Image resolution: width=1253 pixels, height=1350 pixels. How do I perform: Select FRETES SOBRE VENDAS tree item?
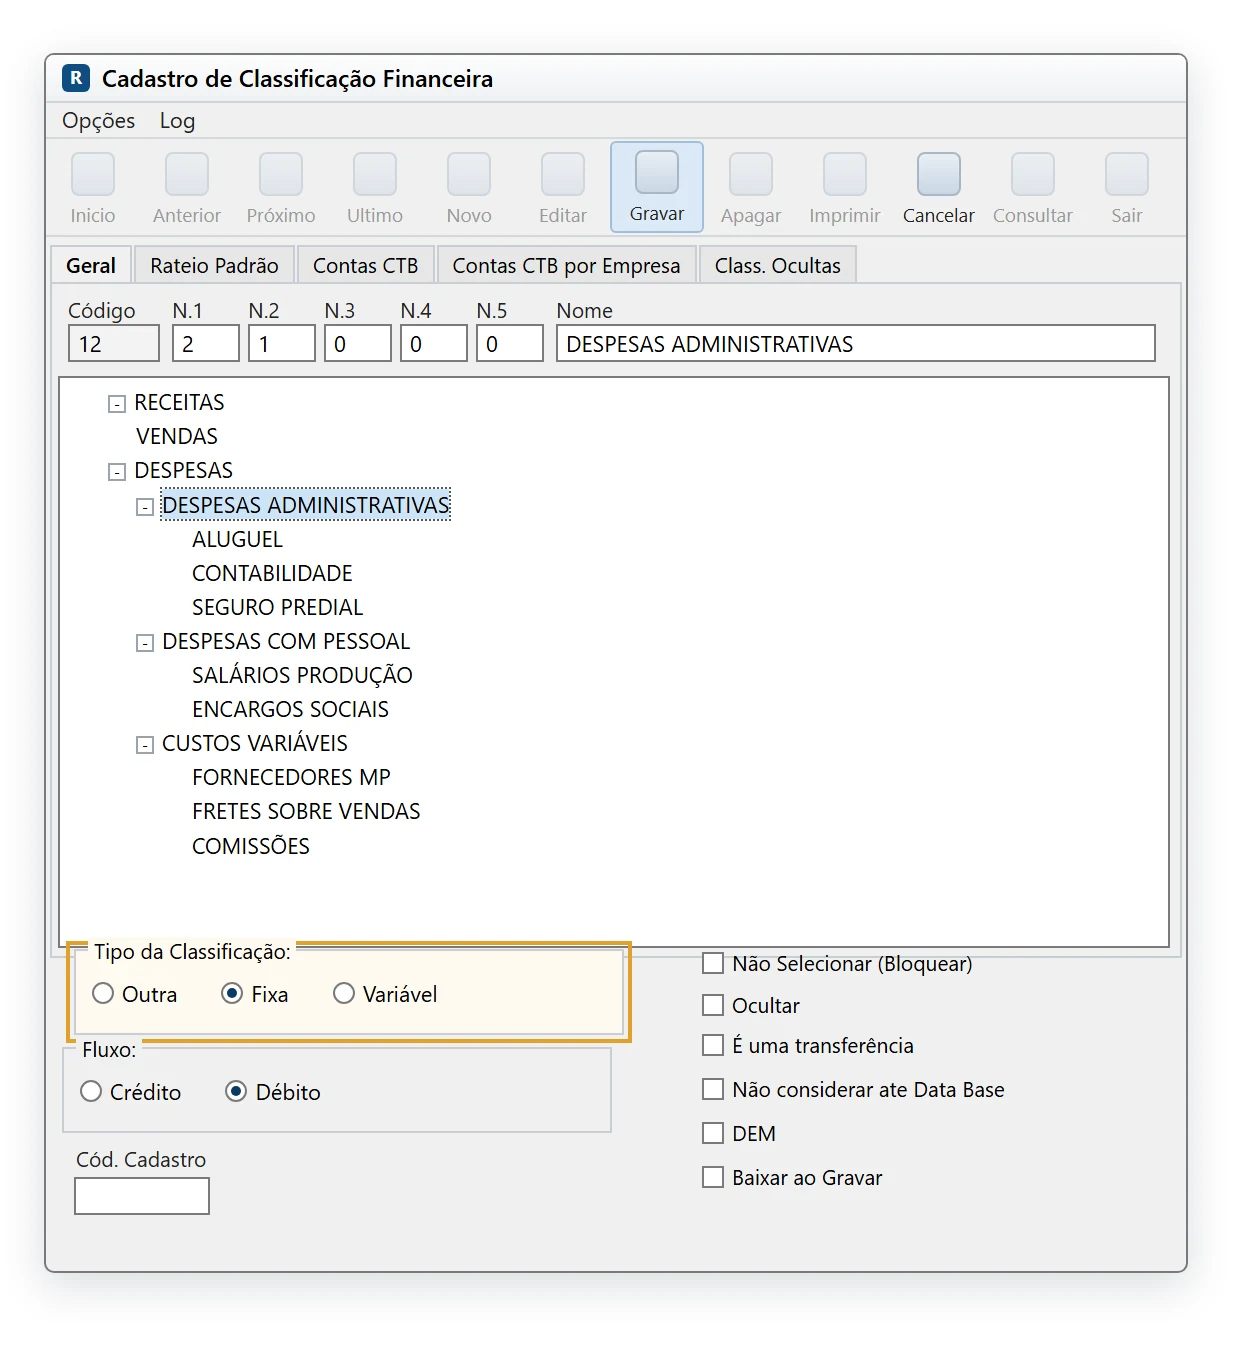(x=306, y=811)
